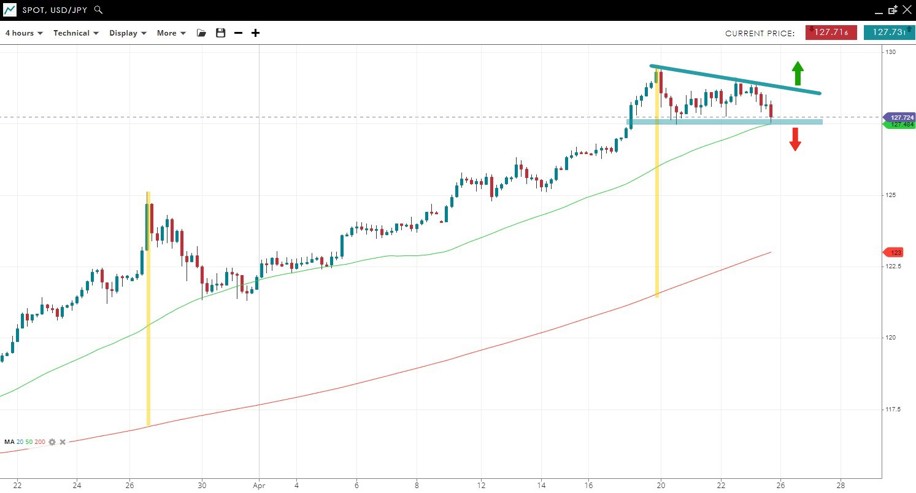Click the chart logo icon in title bar
The height and width of the screenshot is (493, 916).
point(9,10)
